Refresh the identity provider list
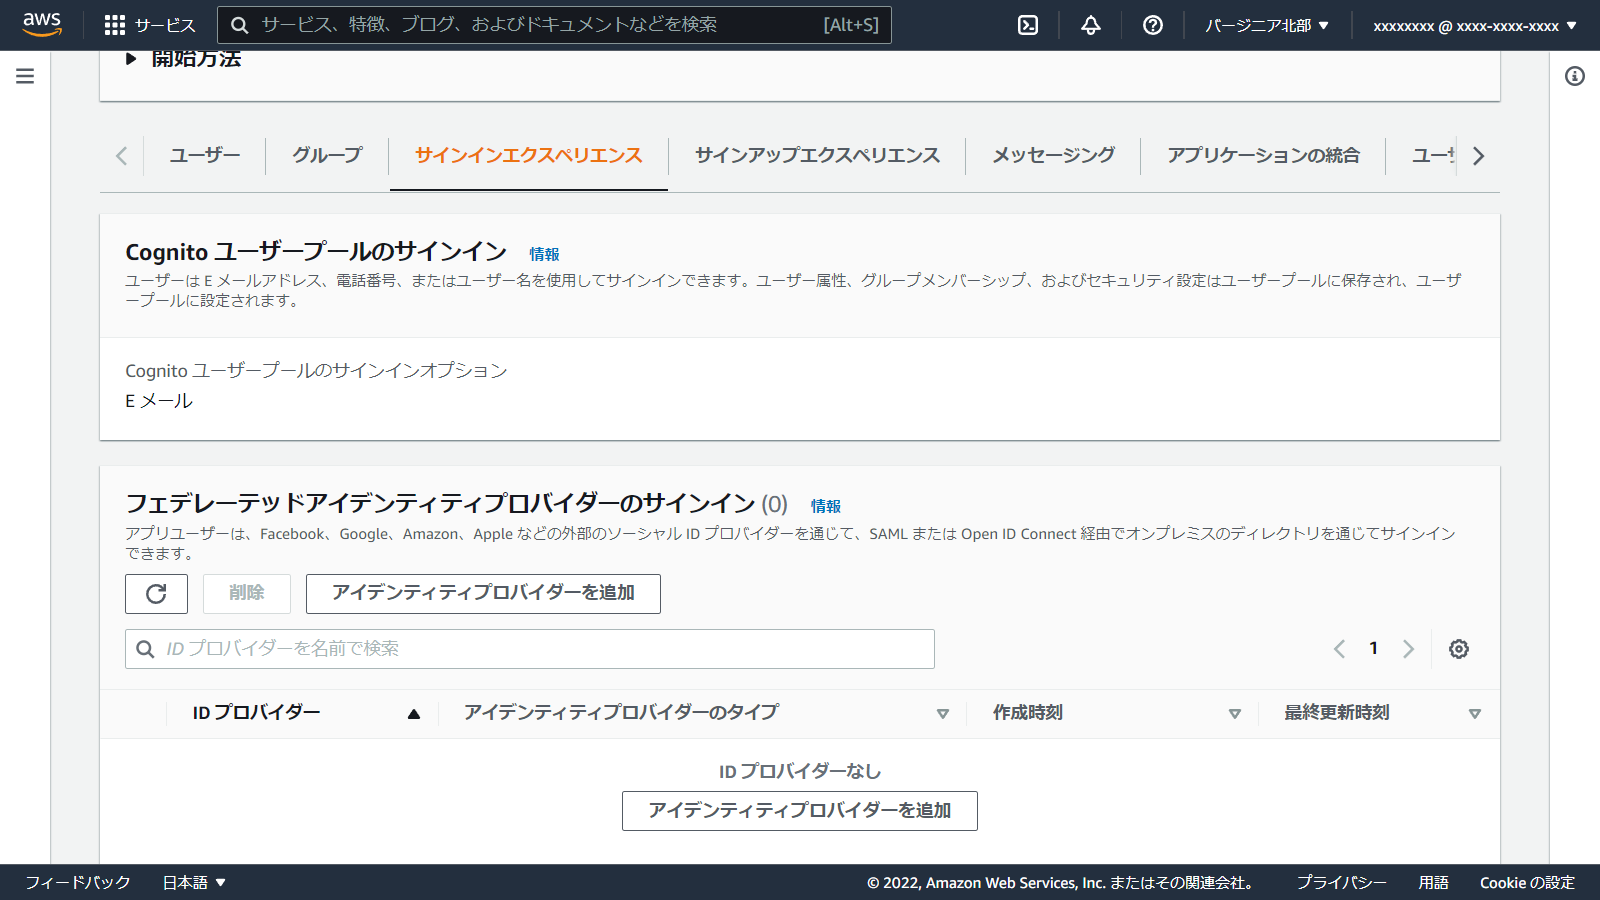The image size is (1600, 900). [x=156, y=594]
